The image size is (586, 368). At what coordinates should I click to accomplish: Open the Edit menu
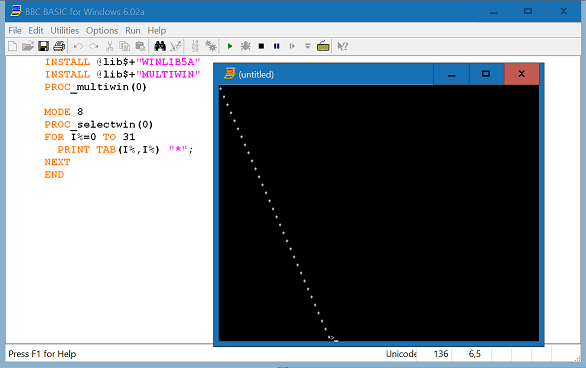pyautogui.click(x=36, y=31)
